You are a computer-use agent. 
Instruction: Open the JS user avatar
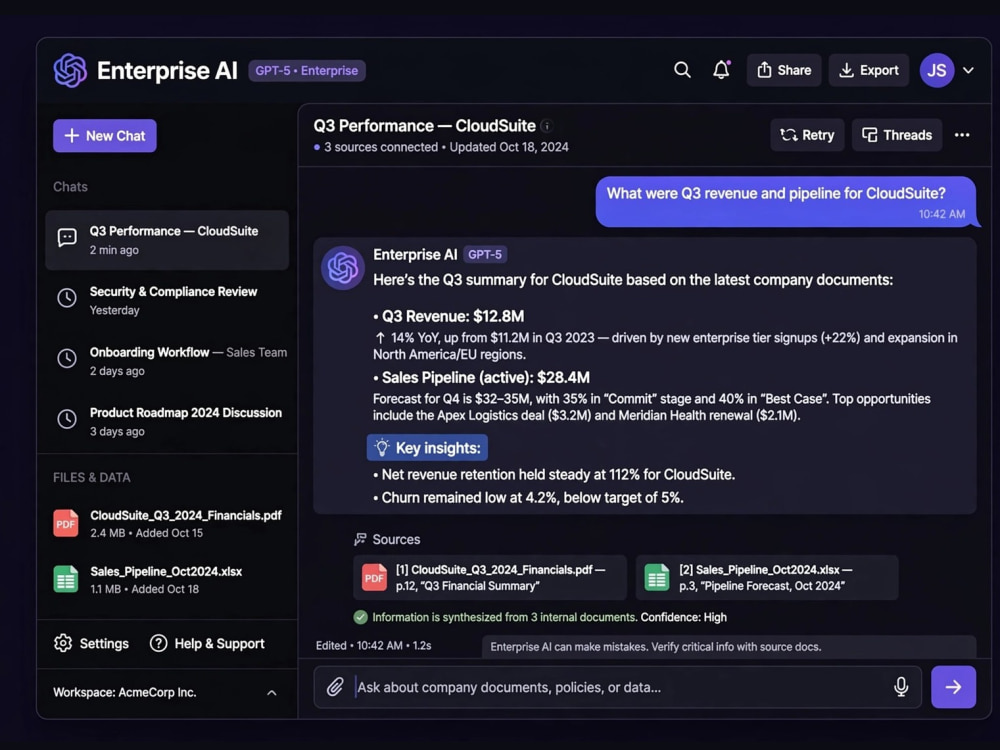pyautogui.click(x=937, y=70)
